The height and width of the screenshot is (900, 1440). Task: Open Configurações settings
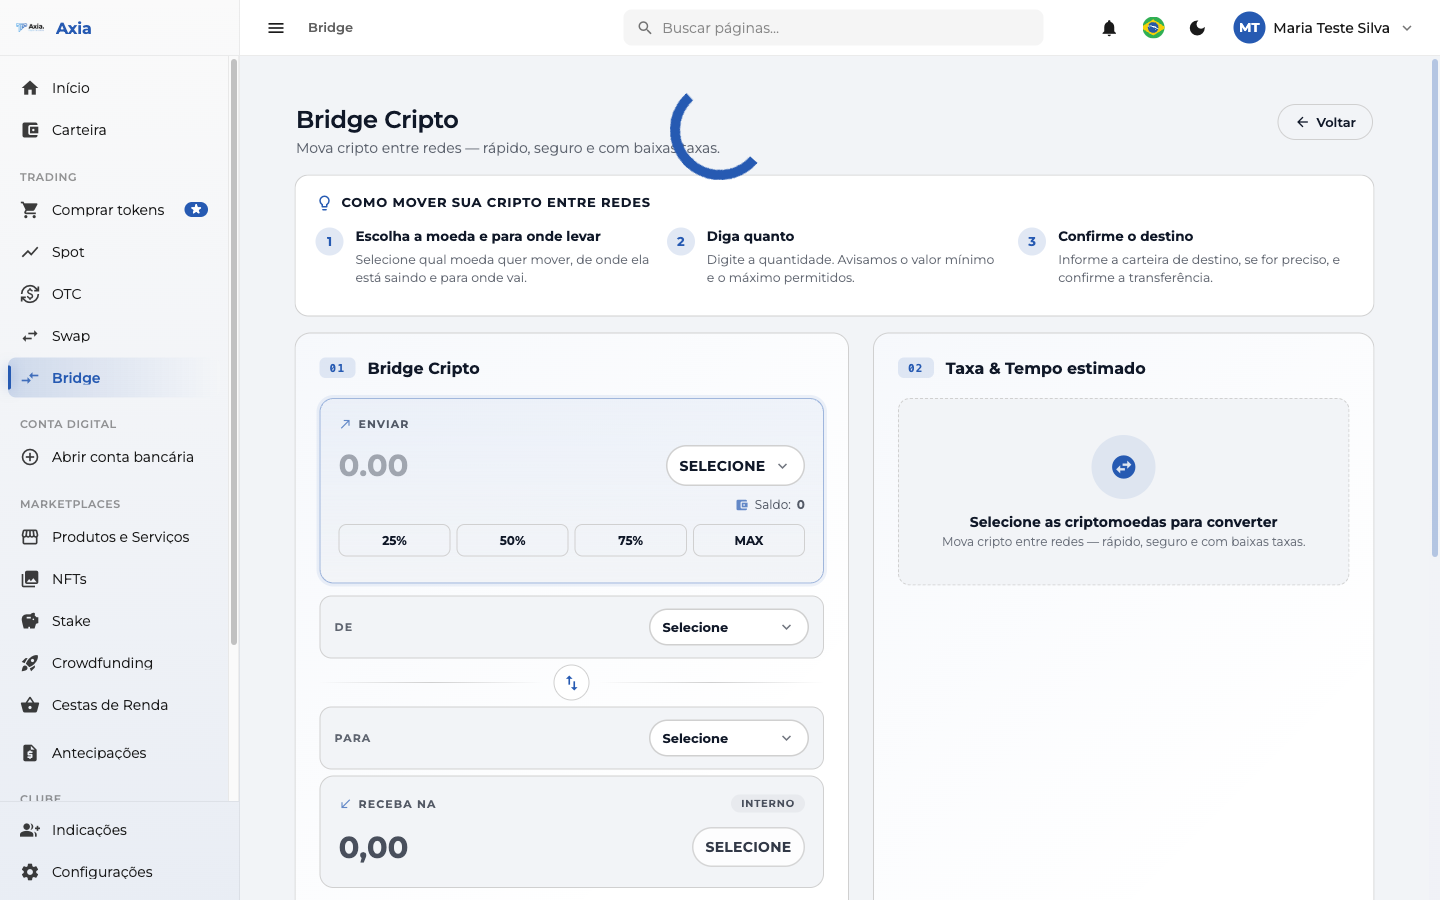[x=119, y=872]
